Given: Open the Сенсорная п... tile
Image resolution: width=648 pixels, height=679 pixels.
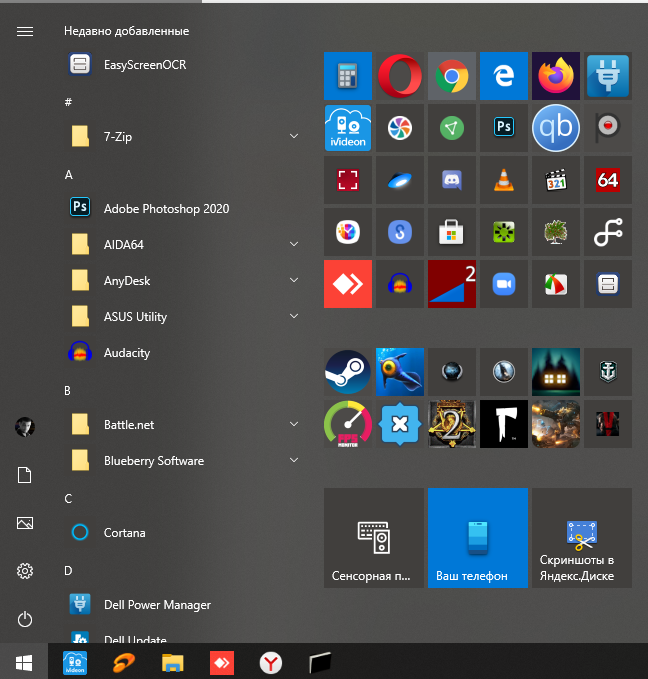Looking at the screenshot, I should click(x=374, y=538).
